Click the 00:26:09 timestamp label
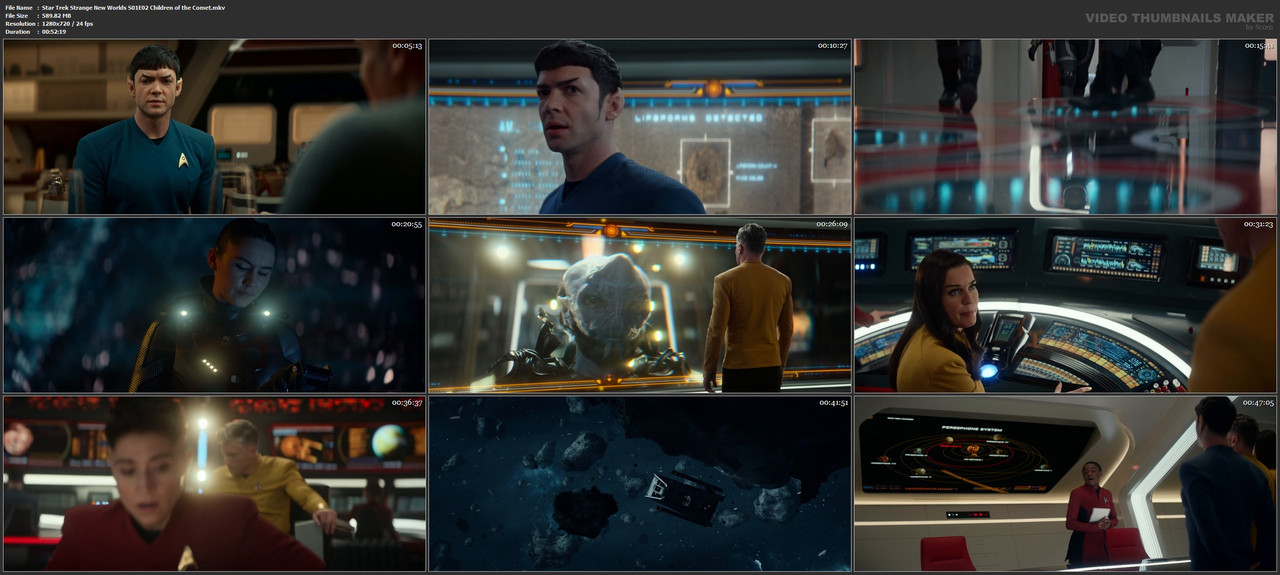The height and width of the screenshot is (575, 1280). click(x=833, y=224)
